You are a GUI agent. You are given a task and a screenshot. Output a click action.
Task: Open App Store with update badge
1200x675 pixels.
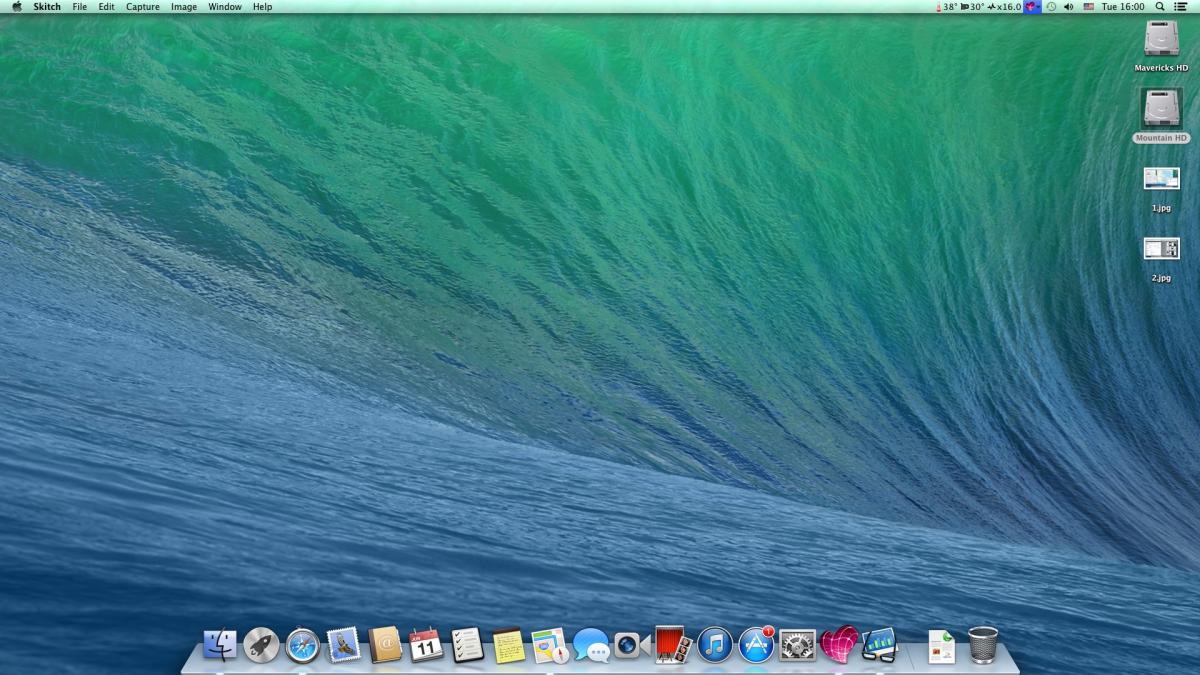point(756,645)
